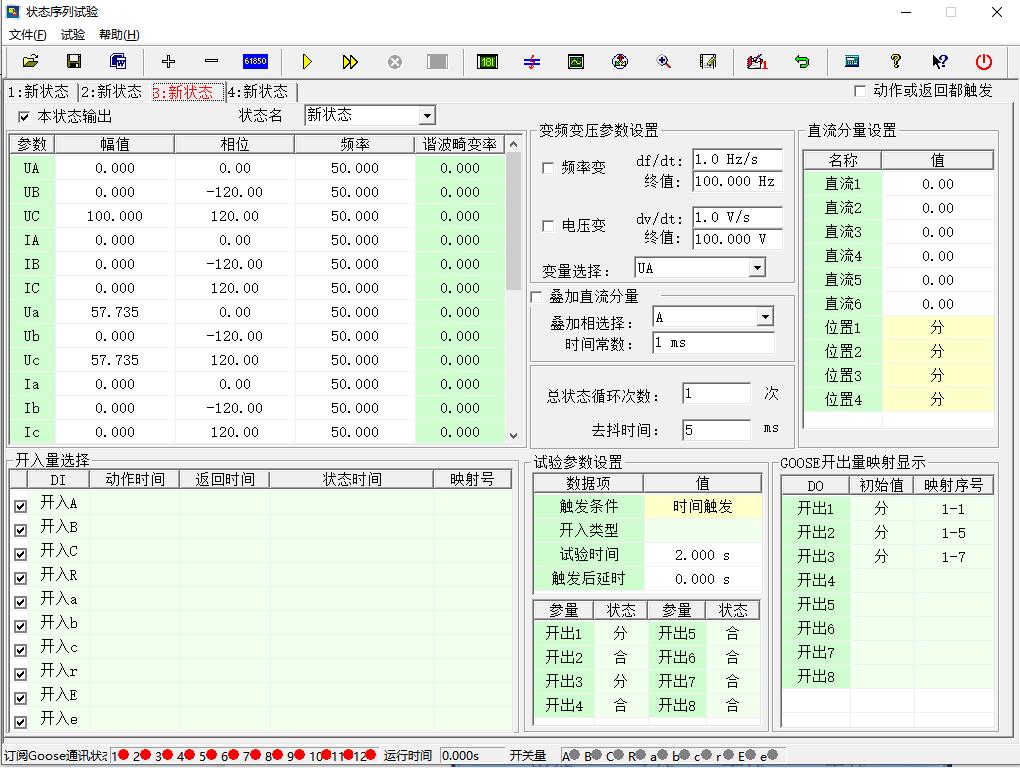Image resolution: width=1020 pixels, height=768 pixels.
Task: Click the save floppy disk icon
Action: [x=74, y=62]
